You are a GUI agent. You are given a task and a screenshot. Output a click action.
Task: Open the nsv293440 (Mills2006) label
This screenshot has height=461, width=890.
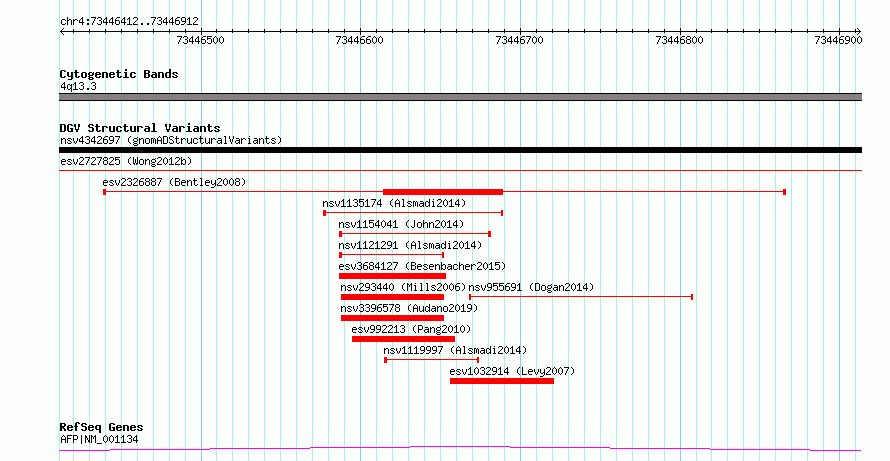pyautogui.click(x=403, y=287)
